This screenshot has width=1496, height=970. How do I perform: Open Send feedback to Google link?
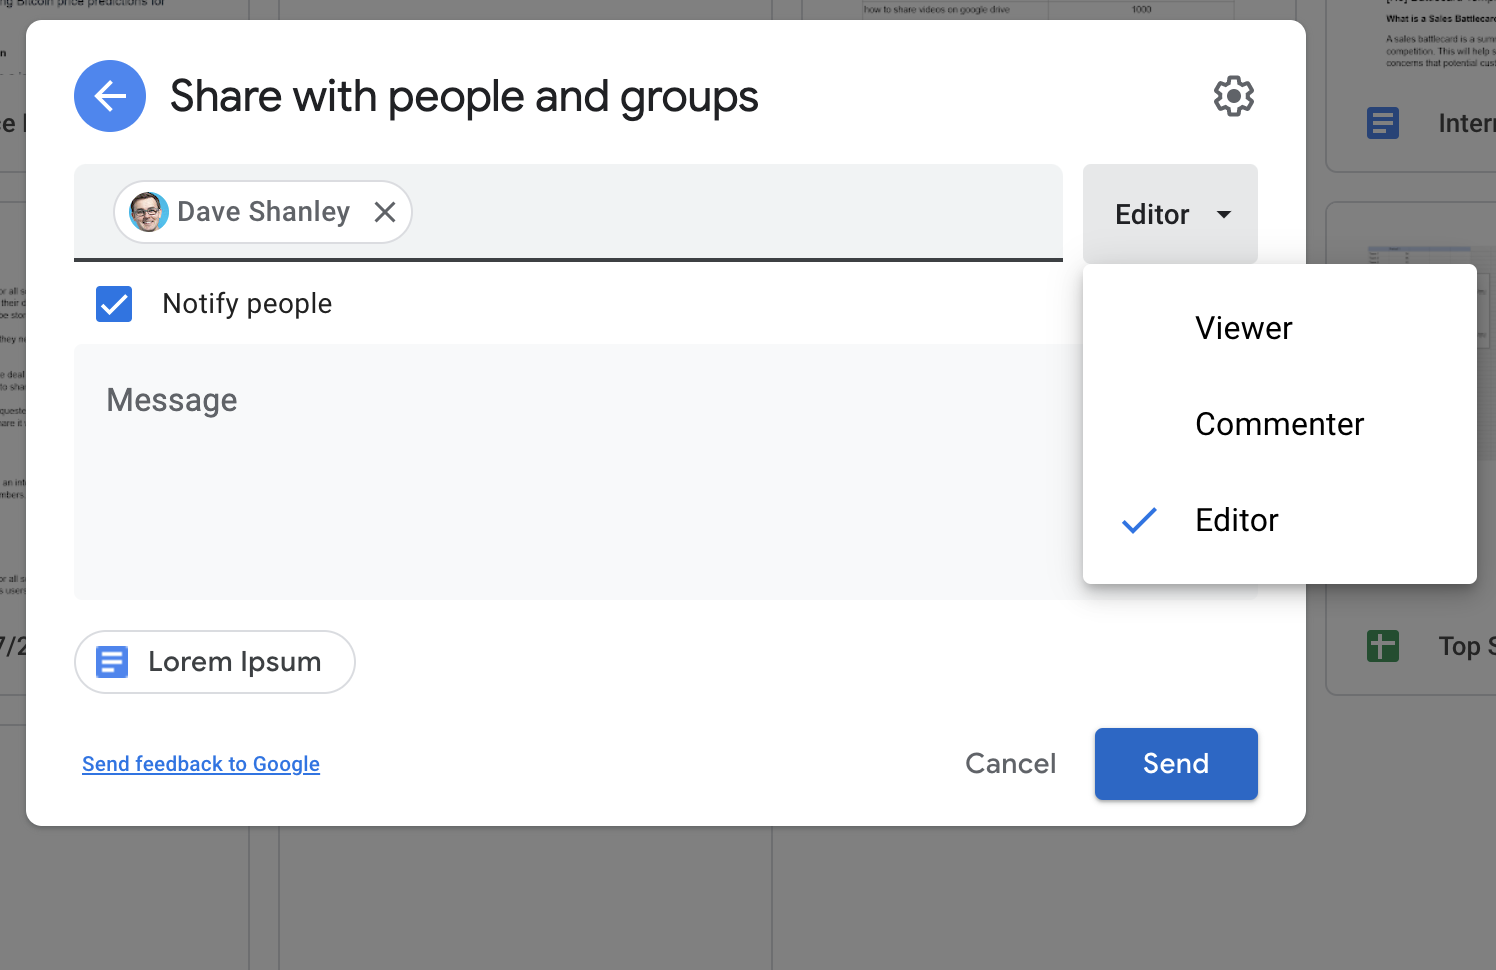[201, 764]
